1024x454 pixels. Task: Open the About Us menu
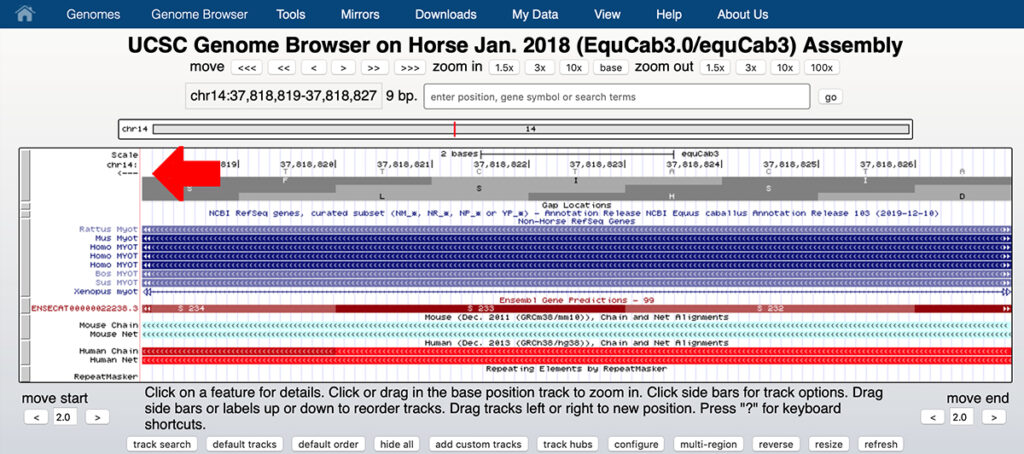pyautogui.click(x=743, y=14)
